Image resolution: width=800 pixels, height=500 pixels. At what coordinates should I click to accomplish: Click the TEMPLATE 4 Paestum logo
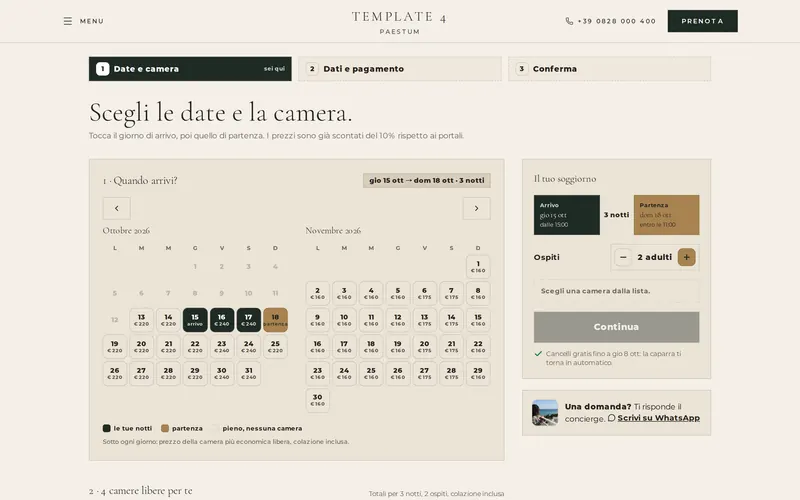pyautogui.click(x=399, y=22)
